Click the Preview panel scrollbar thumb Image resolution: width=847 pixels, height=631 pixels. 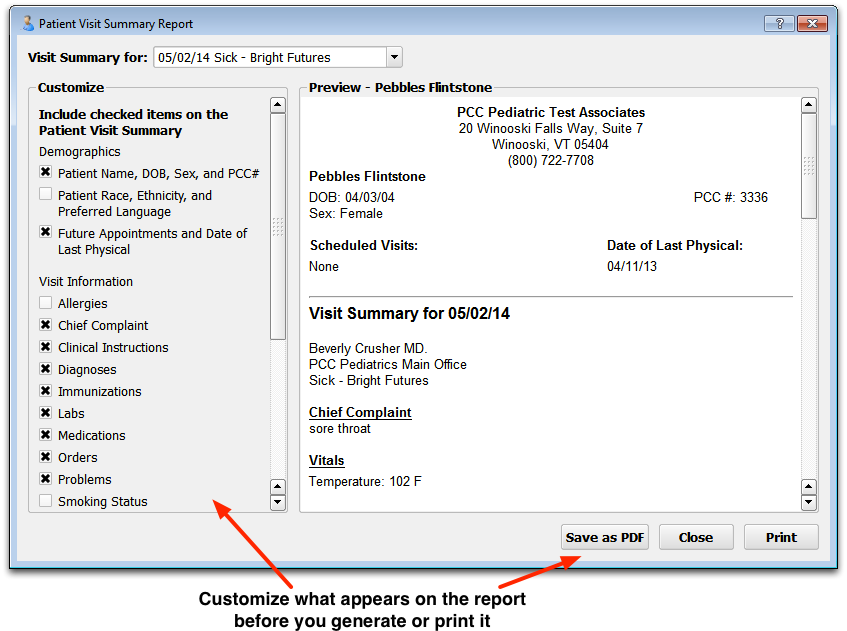coord(809,166)
